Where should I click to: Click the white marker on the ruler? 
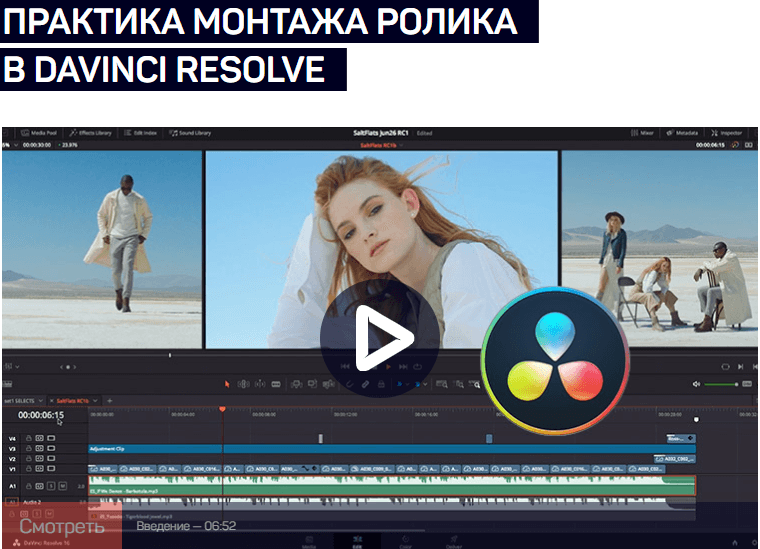click(696, 420)
